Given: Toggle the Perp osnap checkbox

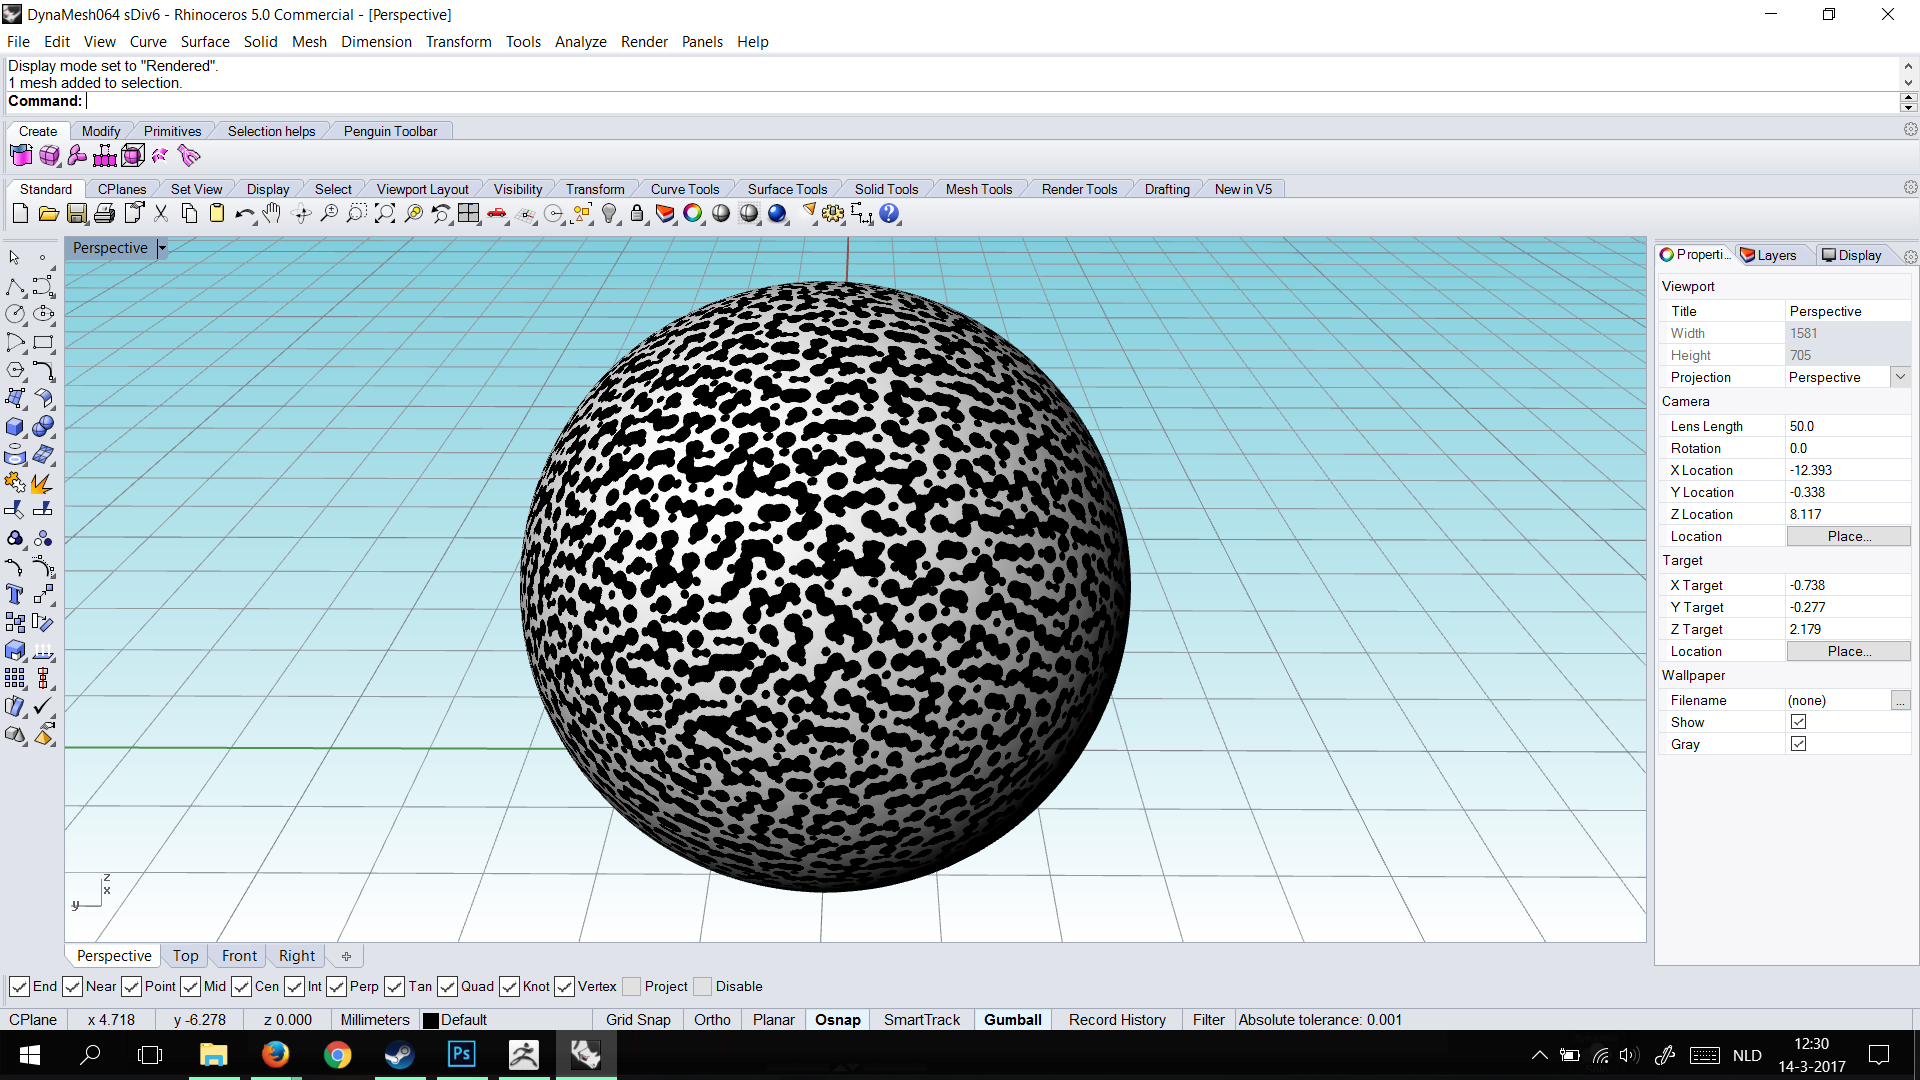Looking at the screenshot, I should point(336,987).
